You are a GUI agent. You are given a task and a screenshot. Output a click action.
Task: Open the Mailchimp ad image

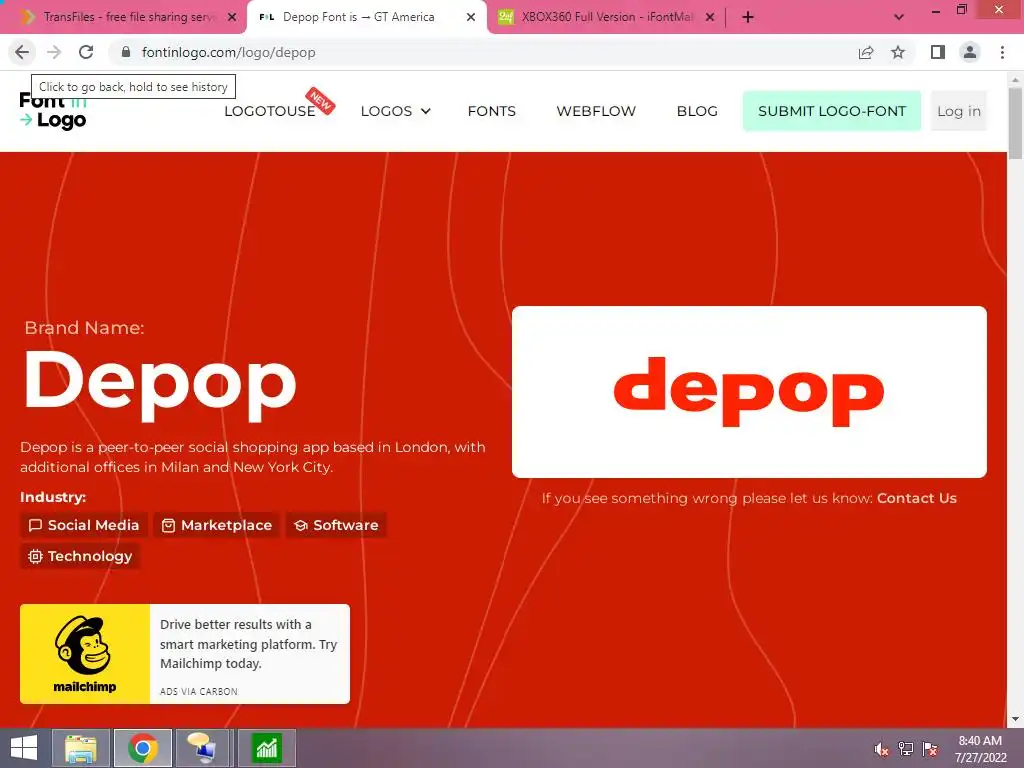85,654
